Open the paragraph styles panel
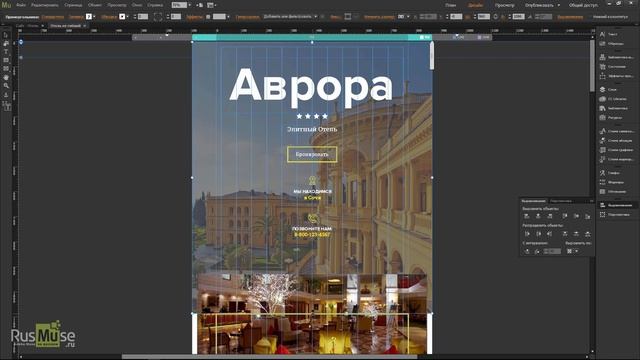Image resolution: width=640 pixels, height=360 pixels. tap(616, 140)
